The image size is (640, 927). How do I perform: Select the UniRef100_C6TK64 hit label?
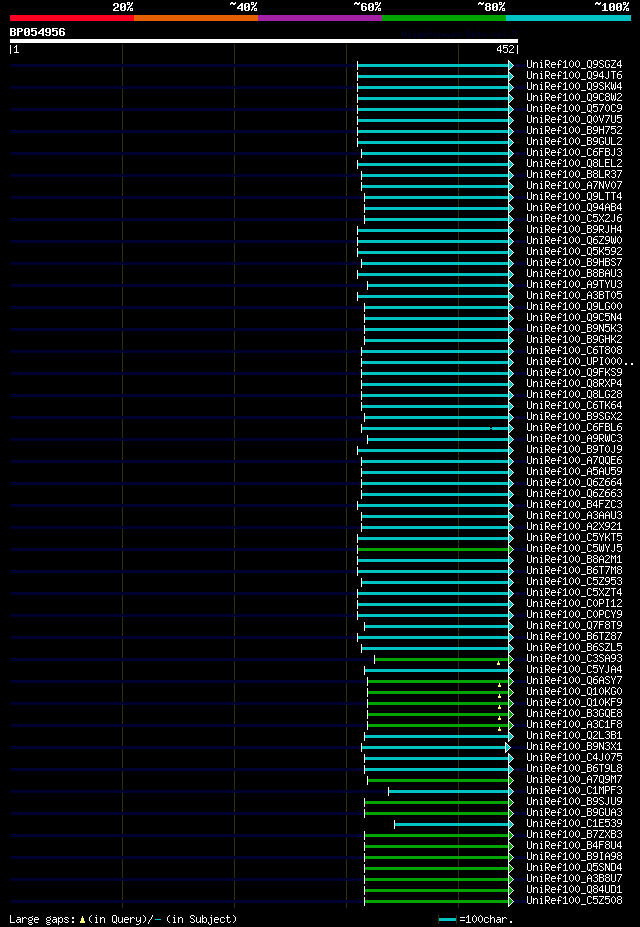point(574,406)
